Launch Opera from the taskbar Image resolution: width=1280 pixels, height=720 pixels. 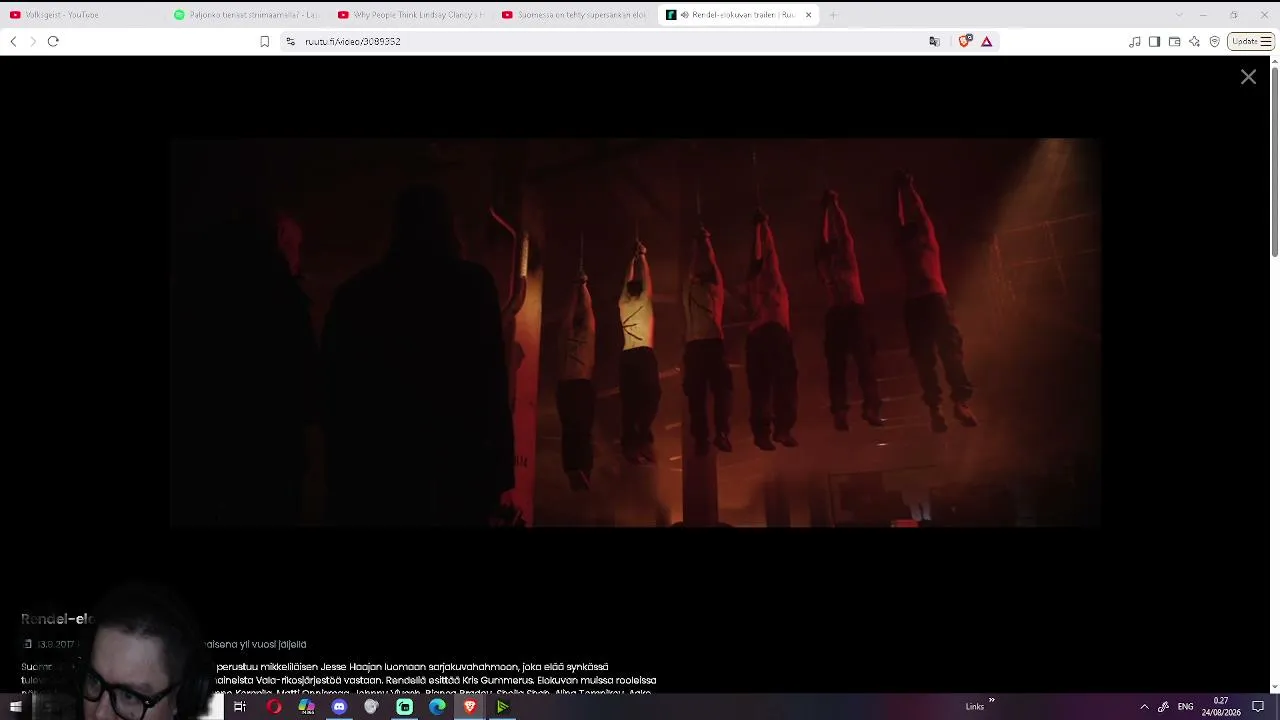click(274, 707)
